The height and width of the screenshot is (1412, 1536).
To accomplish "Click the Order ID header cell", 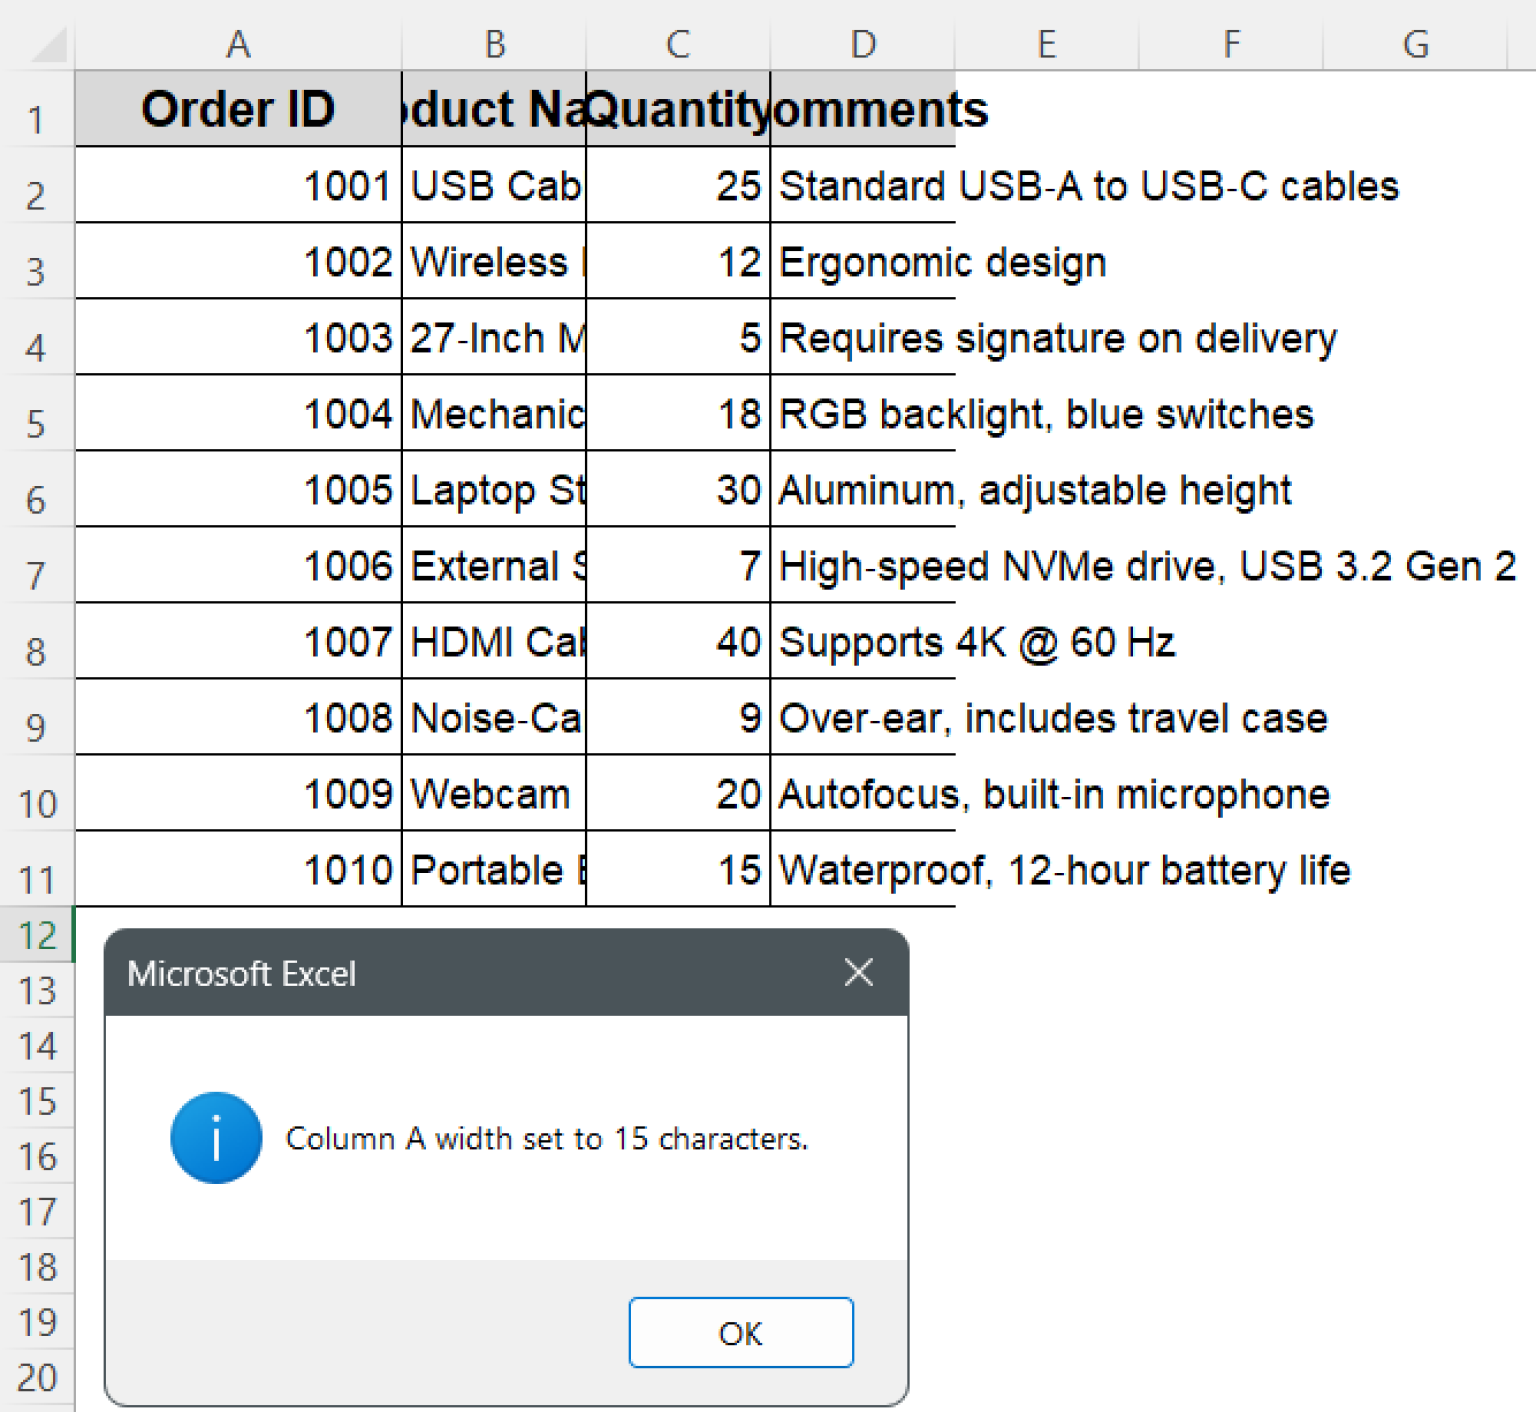I will [x=238, y=109].
